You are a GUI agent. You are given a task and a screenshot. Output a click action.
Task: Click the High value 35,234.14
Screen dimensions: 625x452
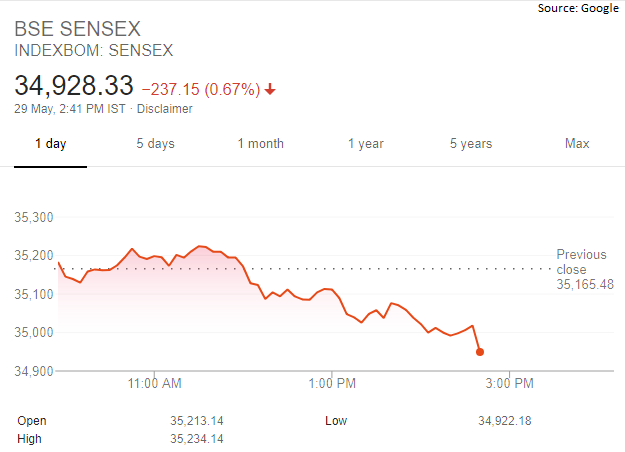197,439
